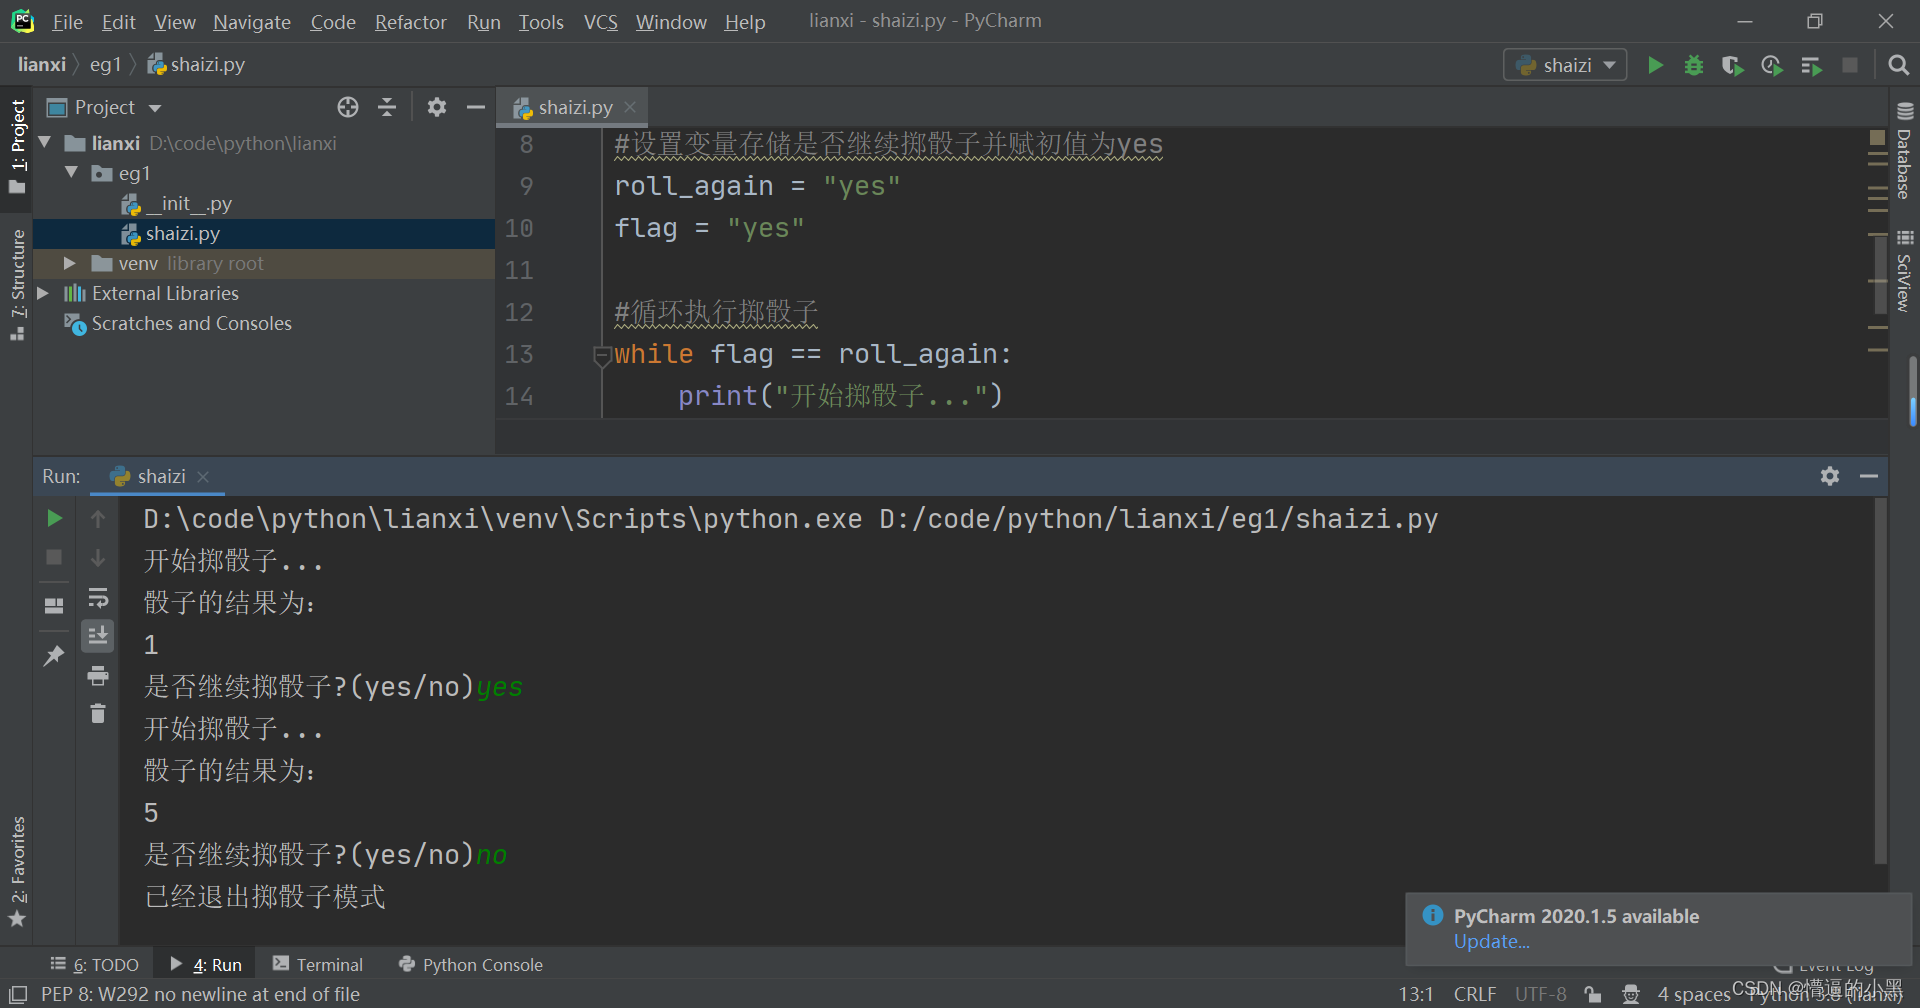The width and height of the screenshot is (1920, 1008).
Task: Place cursor on line 11 in editor
Action: pyautogui.click(x=1240, y=270)
